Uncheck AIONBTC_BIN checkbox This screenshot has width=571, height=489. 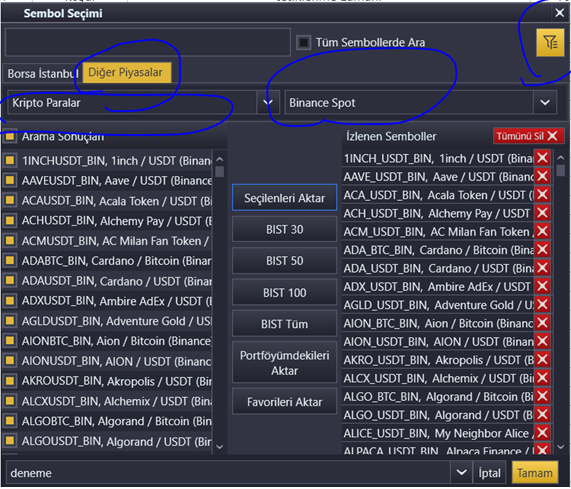coord(10,340)
